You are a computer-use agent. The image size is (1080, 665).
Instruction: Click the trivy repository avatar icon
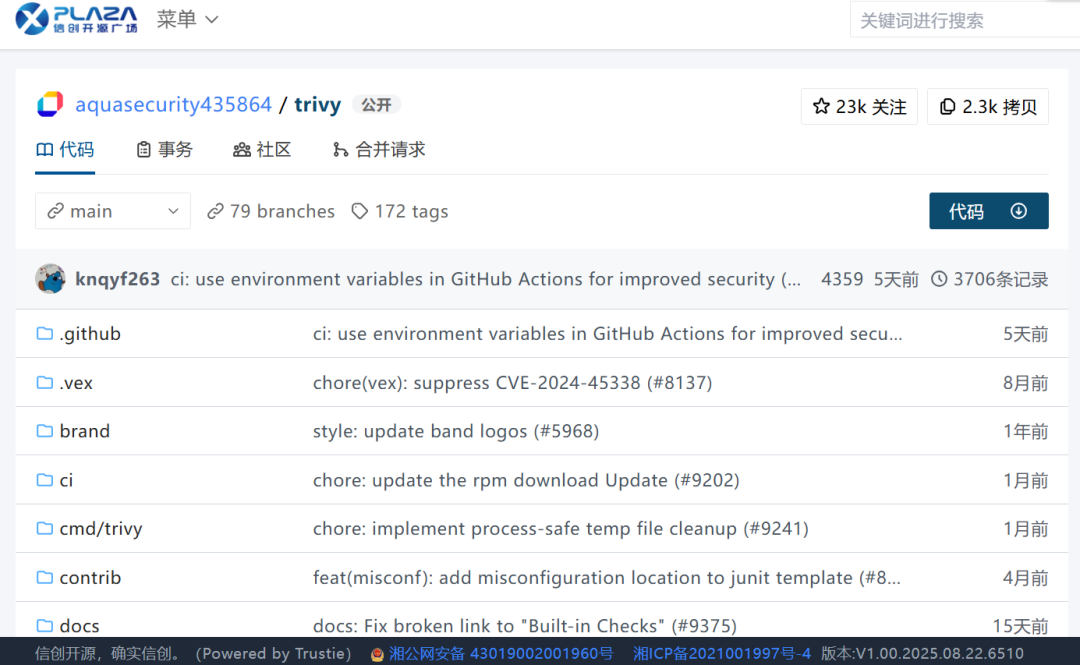pyautogui.click(x=49, y=104)
